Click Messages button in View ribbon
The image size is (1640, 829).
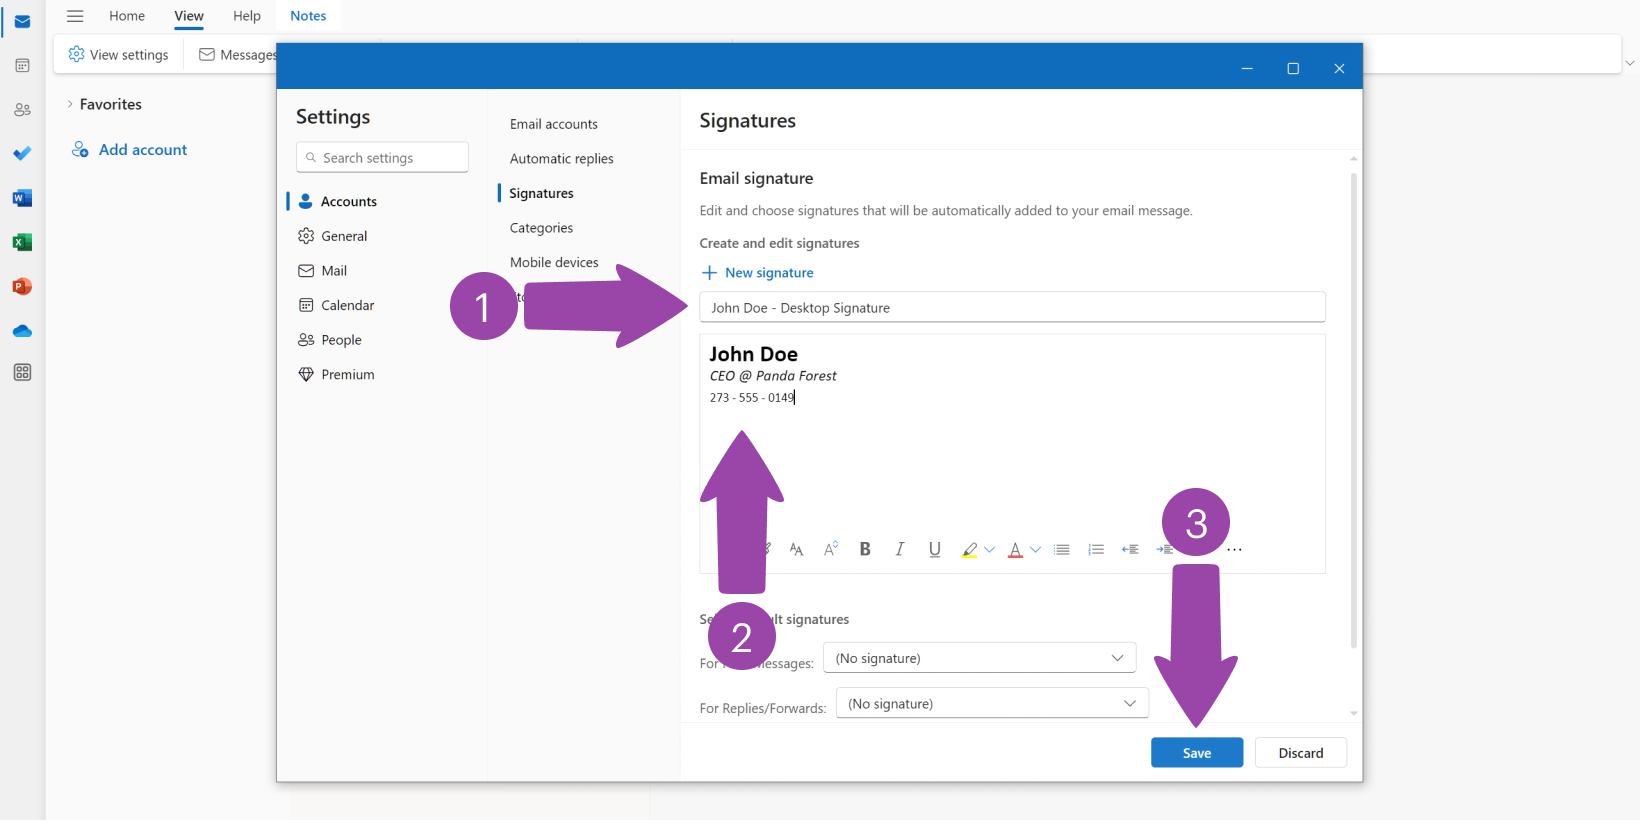tap(237, 55)
